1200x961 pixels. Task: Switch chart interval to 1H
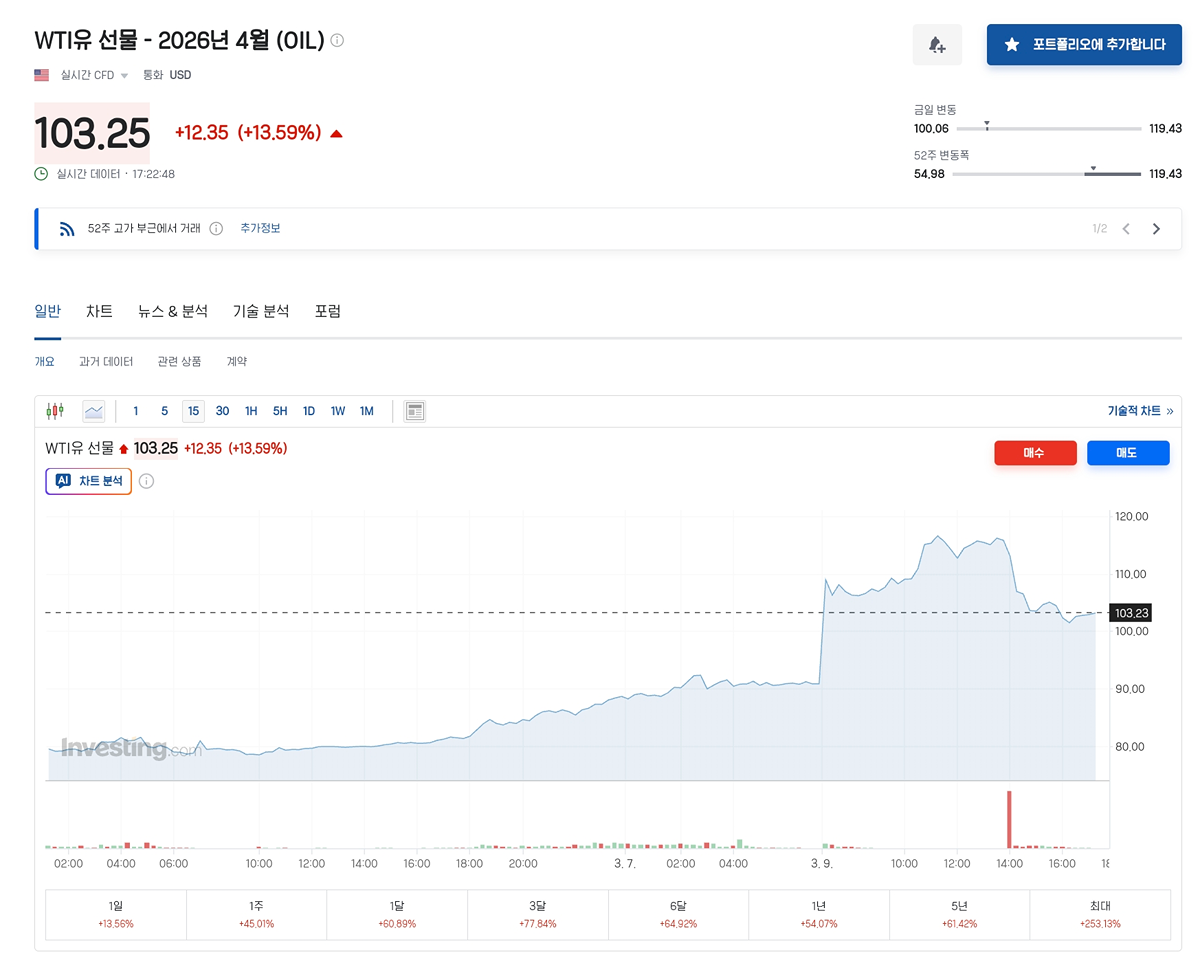coord(251,411)
